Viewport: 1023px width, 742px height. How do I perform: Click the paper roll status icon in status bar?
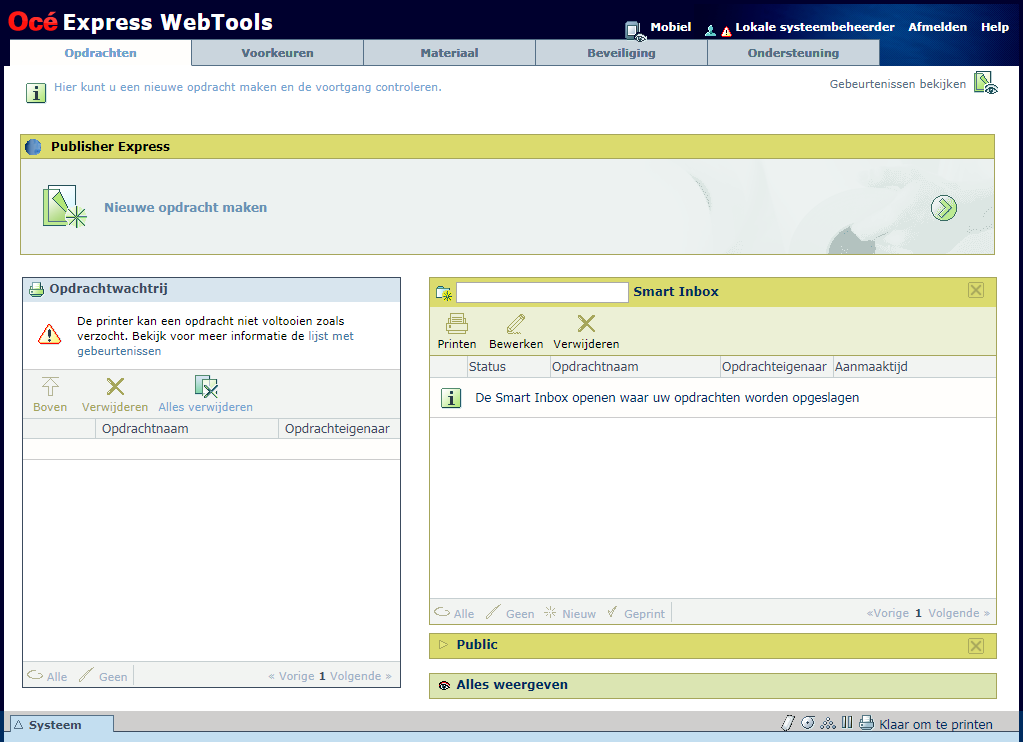[788, 722]
